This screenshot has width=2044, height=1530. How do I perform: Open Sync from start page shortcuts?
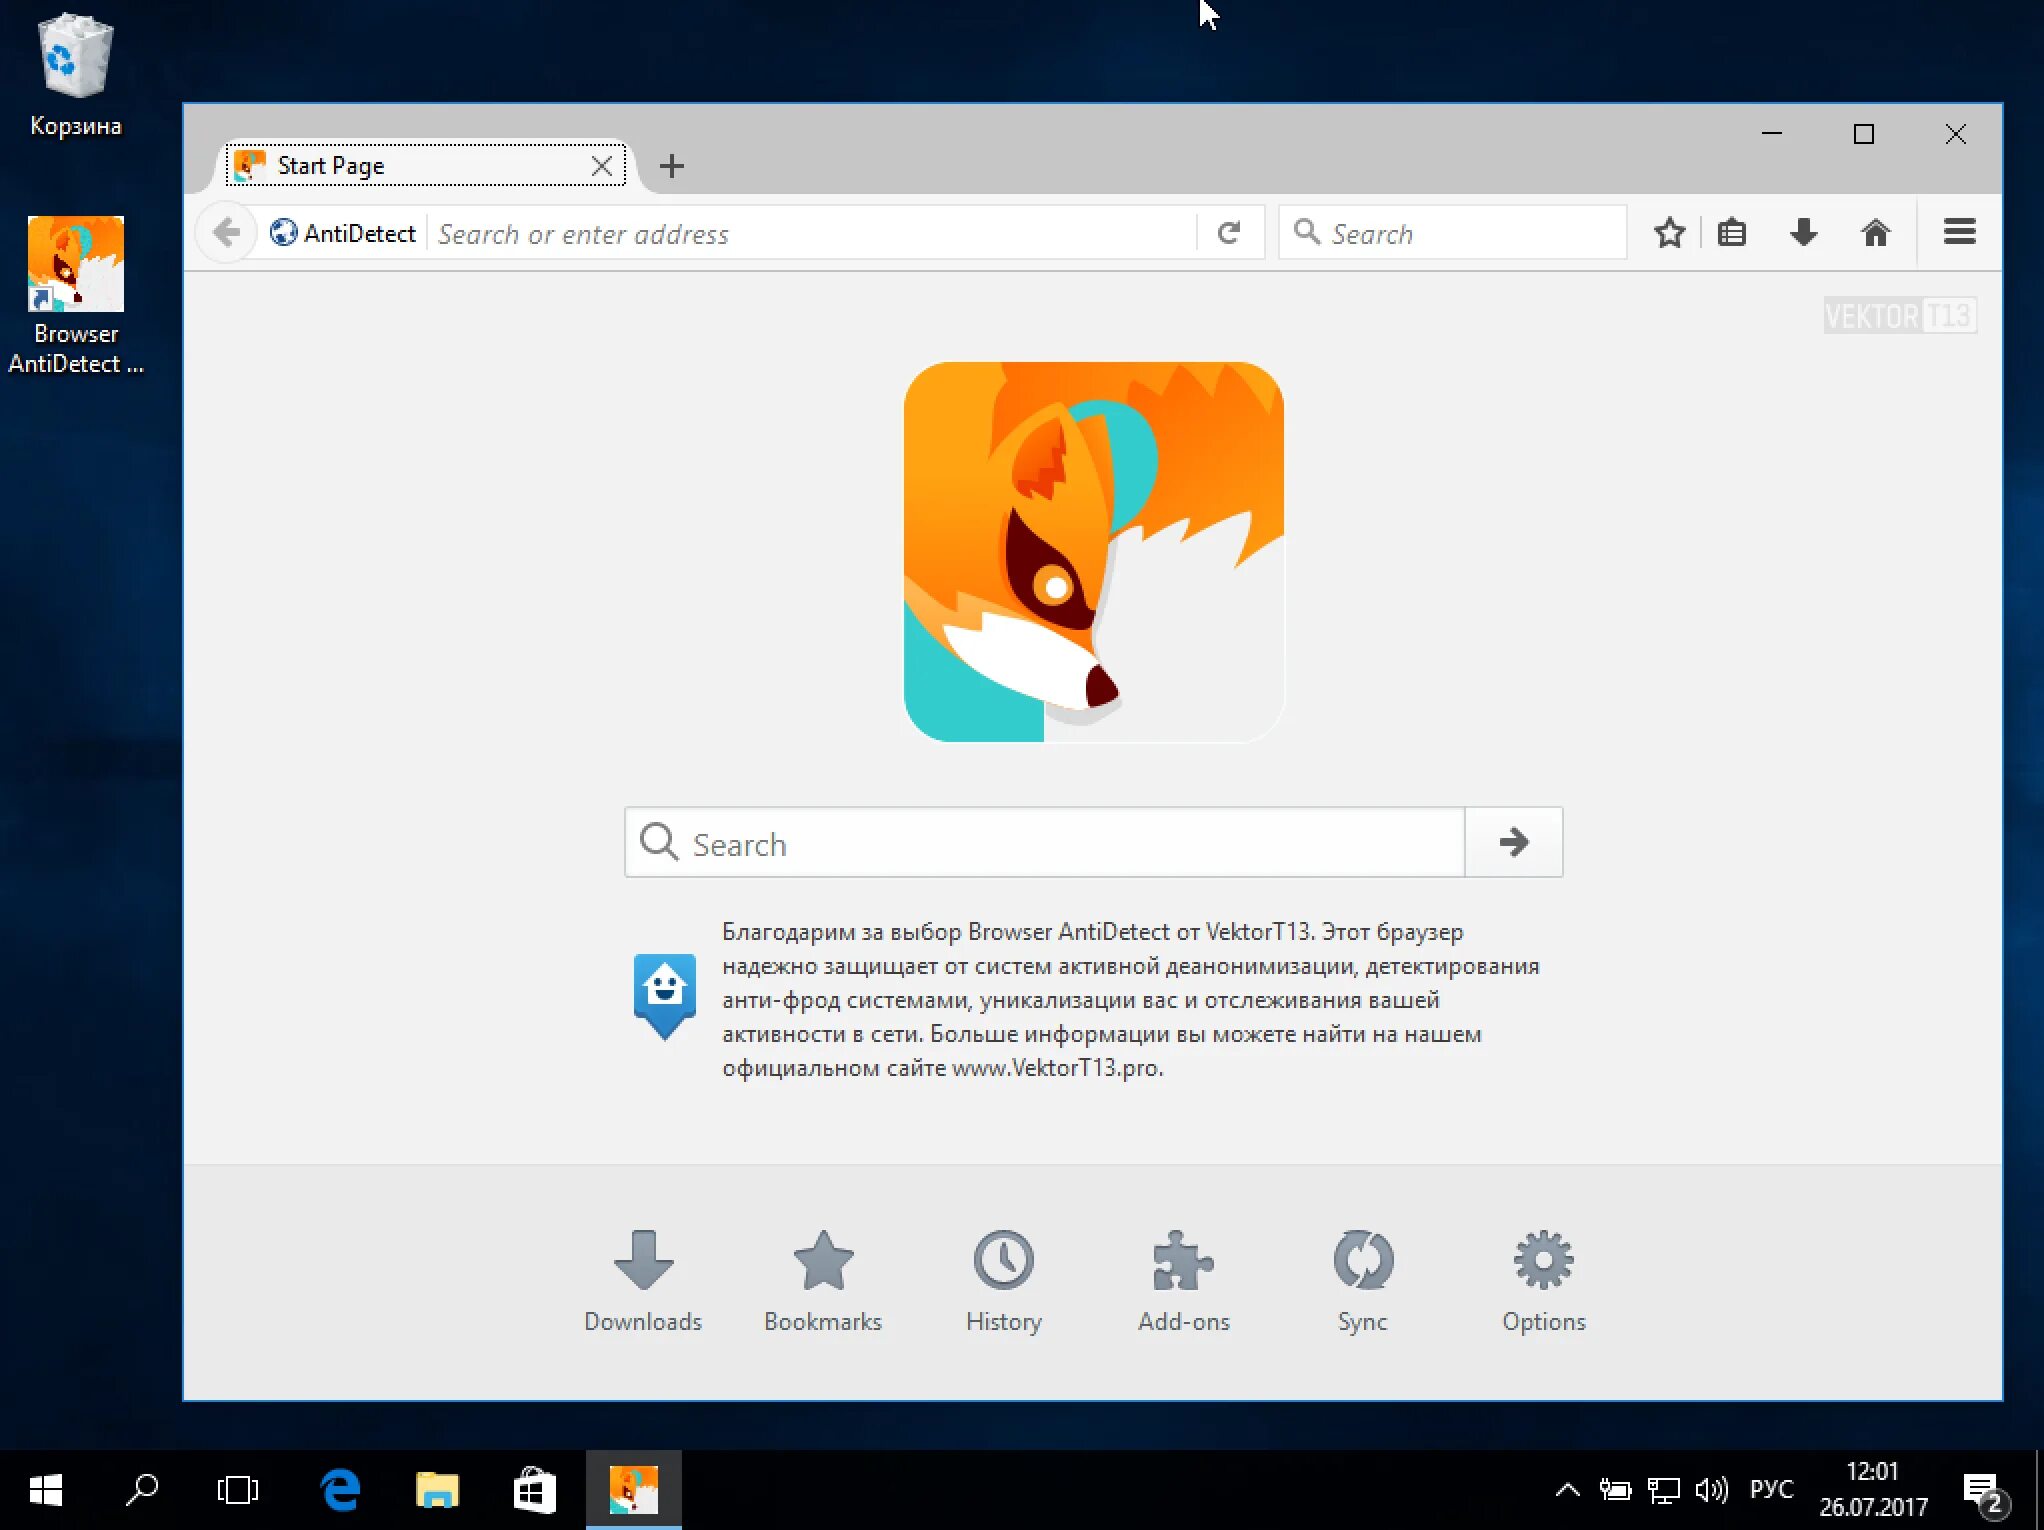(1363, 1282)
